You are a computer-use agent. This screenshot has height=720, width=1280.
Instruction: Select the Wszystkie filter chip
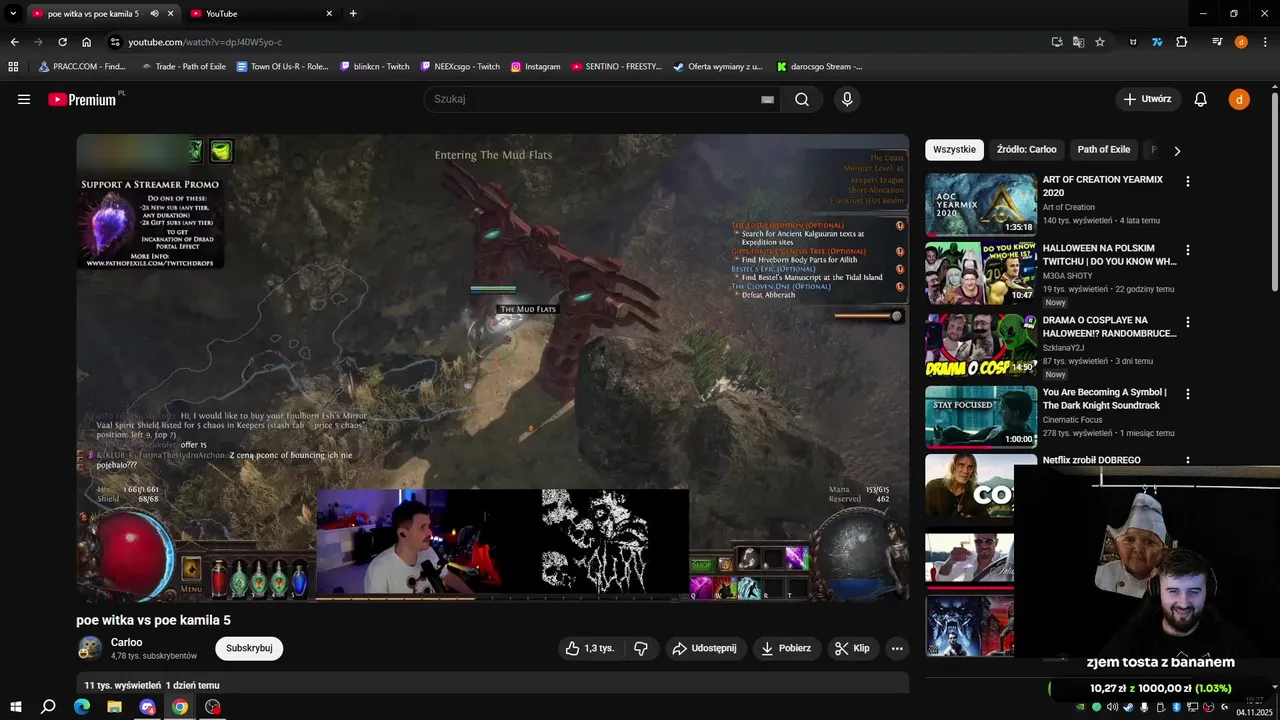pos(954,150)
